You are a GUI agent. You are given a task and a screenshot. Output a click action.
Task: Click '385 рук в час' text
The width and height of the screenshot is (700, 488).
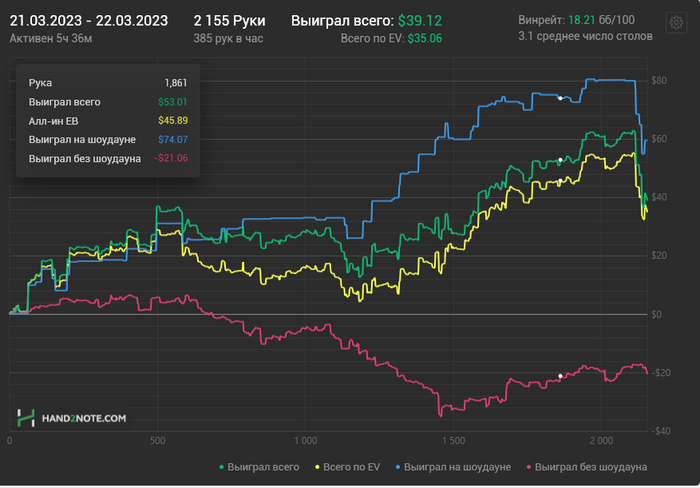tap(228, 38)
